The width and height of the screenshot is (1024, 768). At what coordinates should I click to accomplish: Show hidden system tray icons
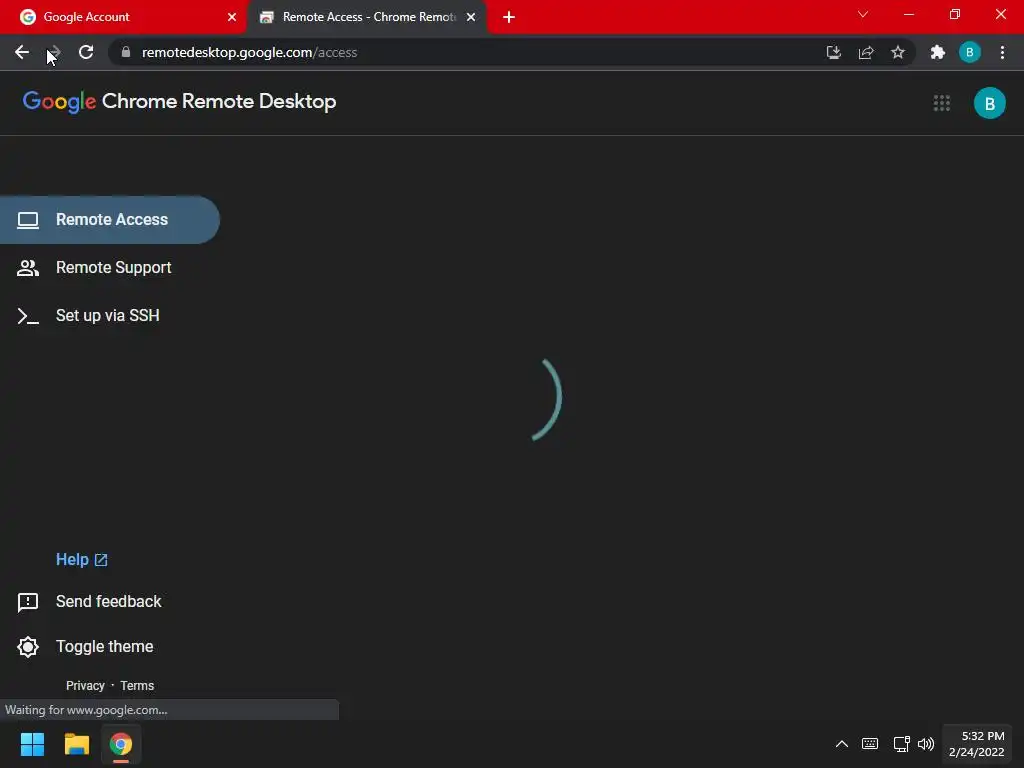click(x=842, y=744)
